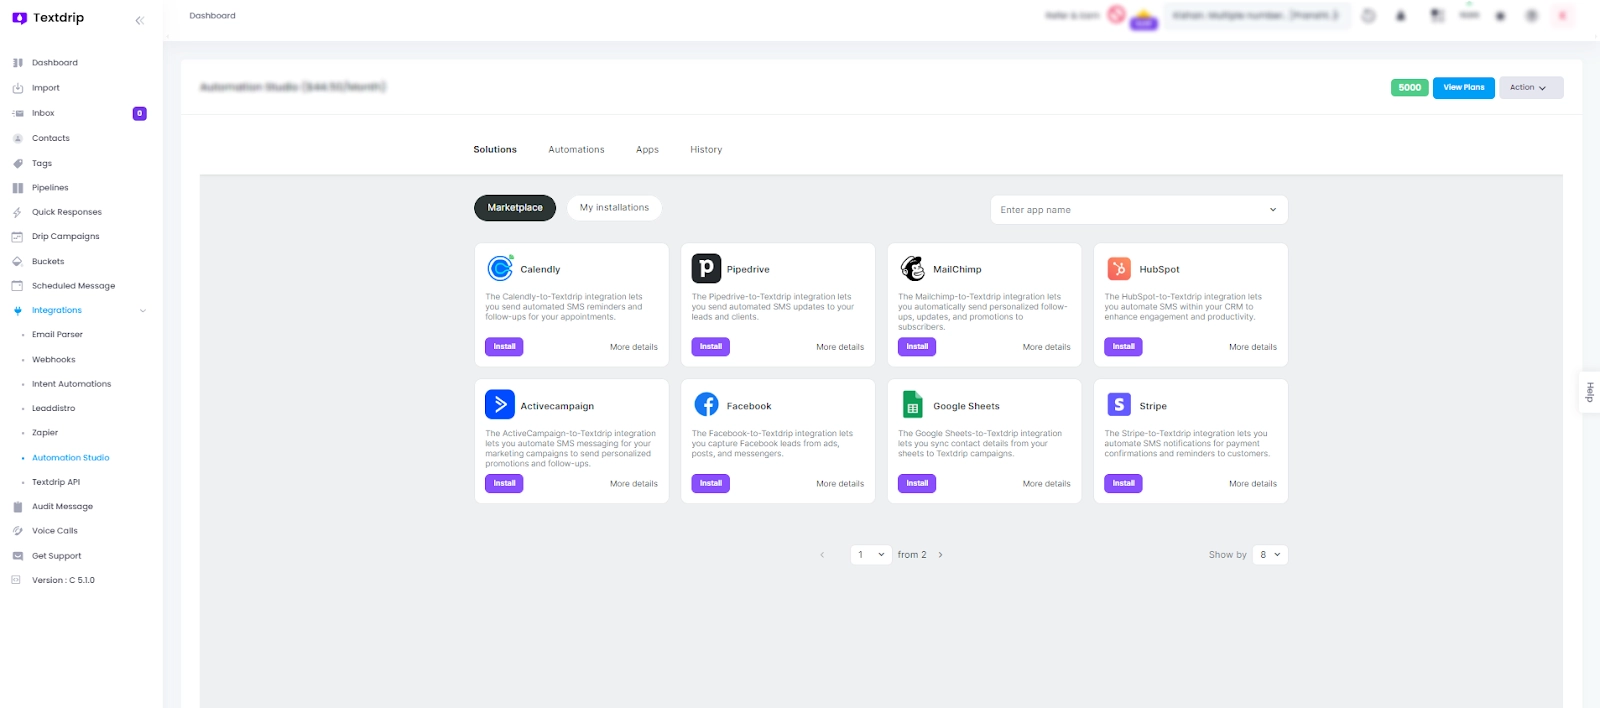The image size is (1600, 708).
Task: Collapse the Integrations sidebar section
Action: pyautogui.click(x=143, y=311)
